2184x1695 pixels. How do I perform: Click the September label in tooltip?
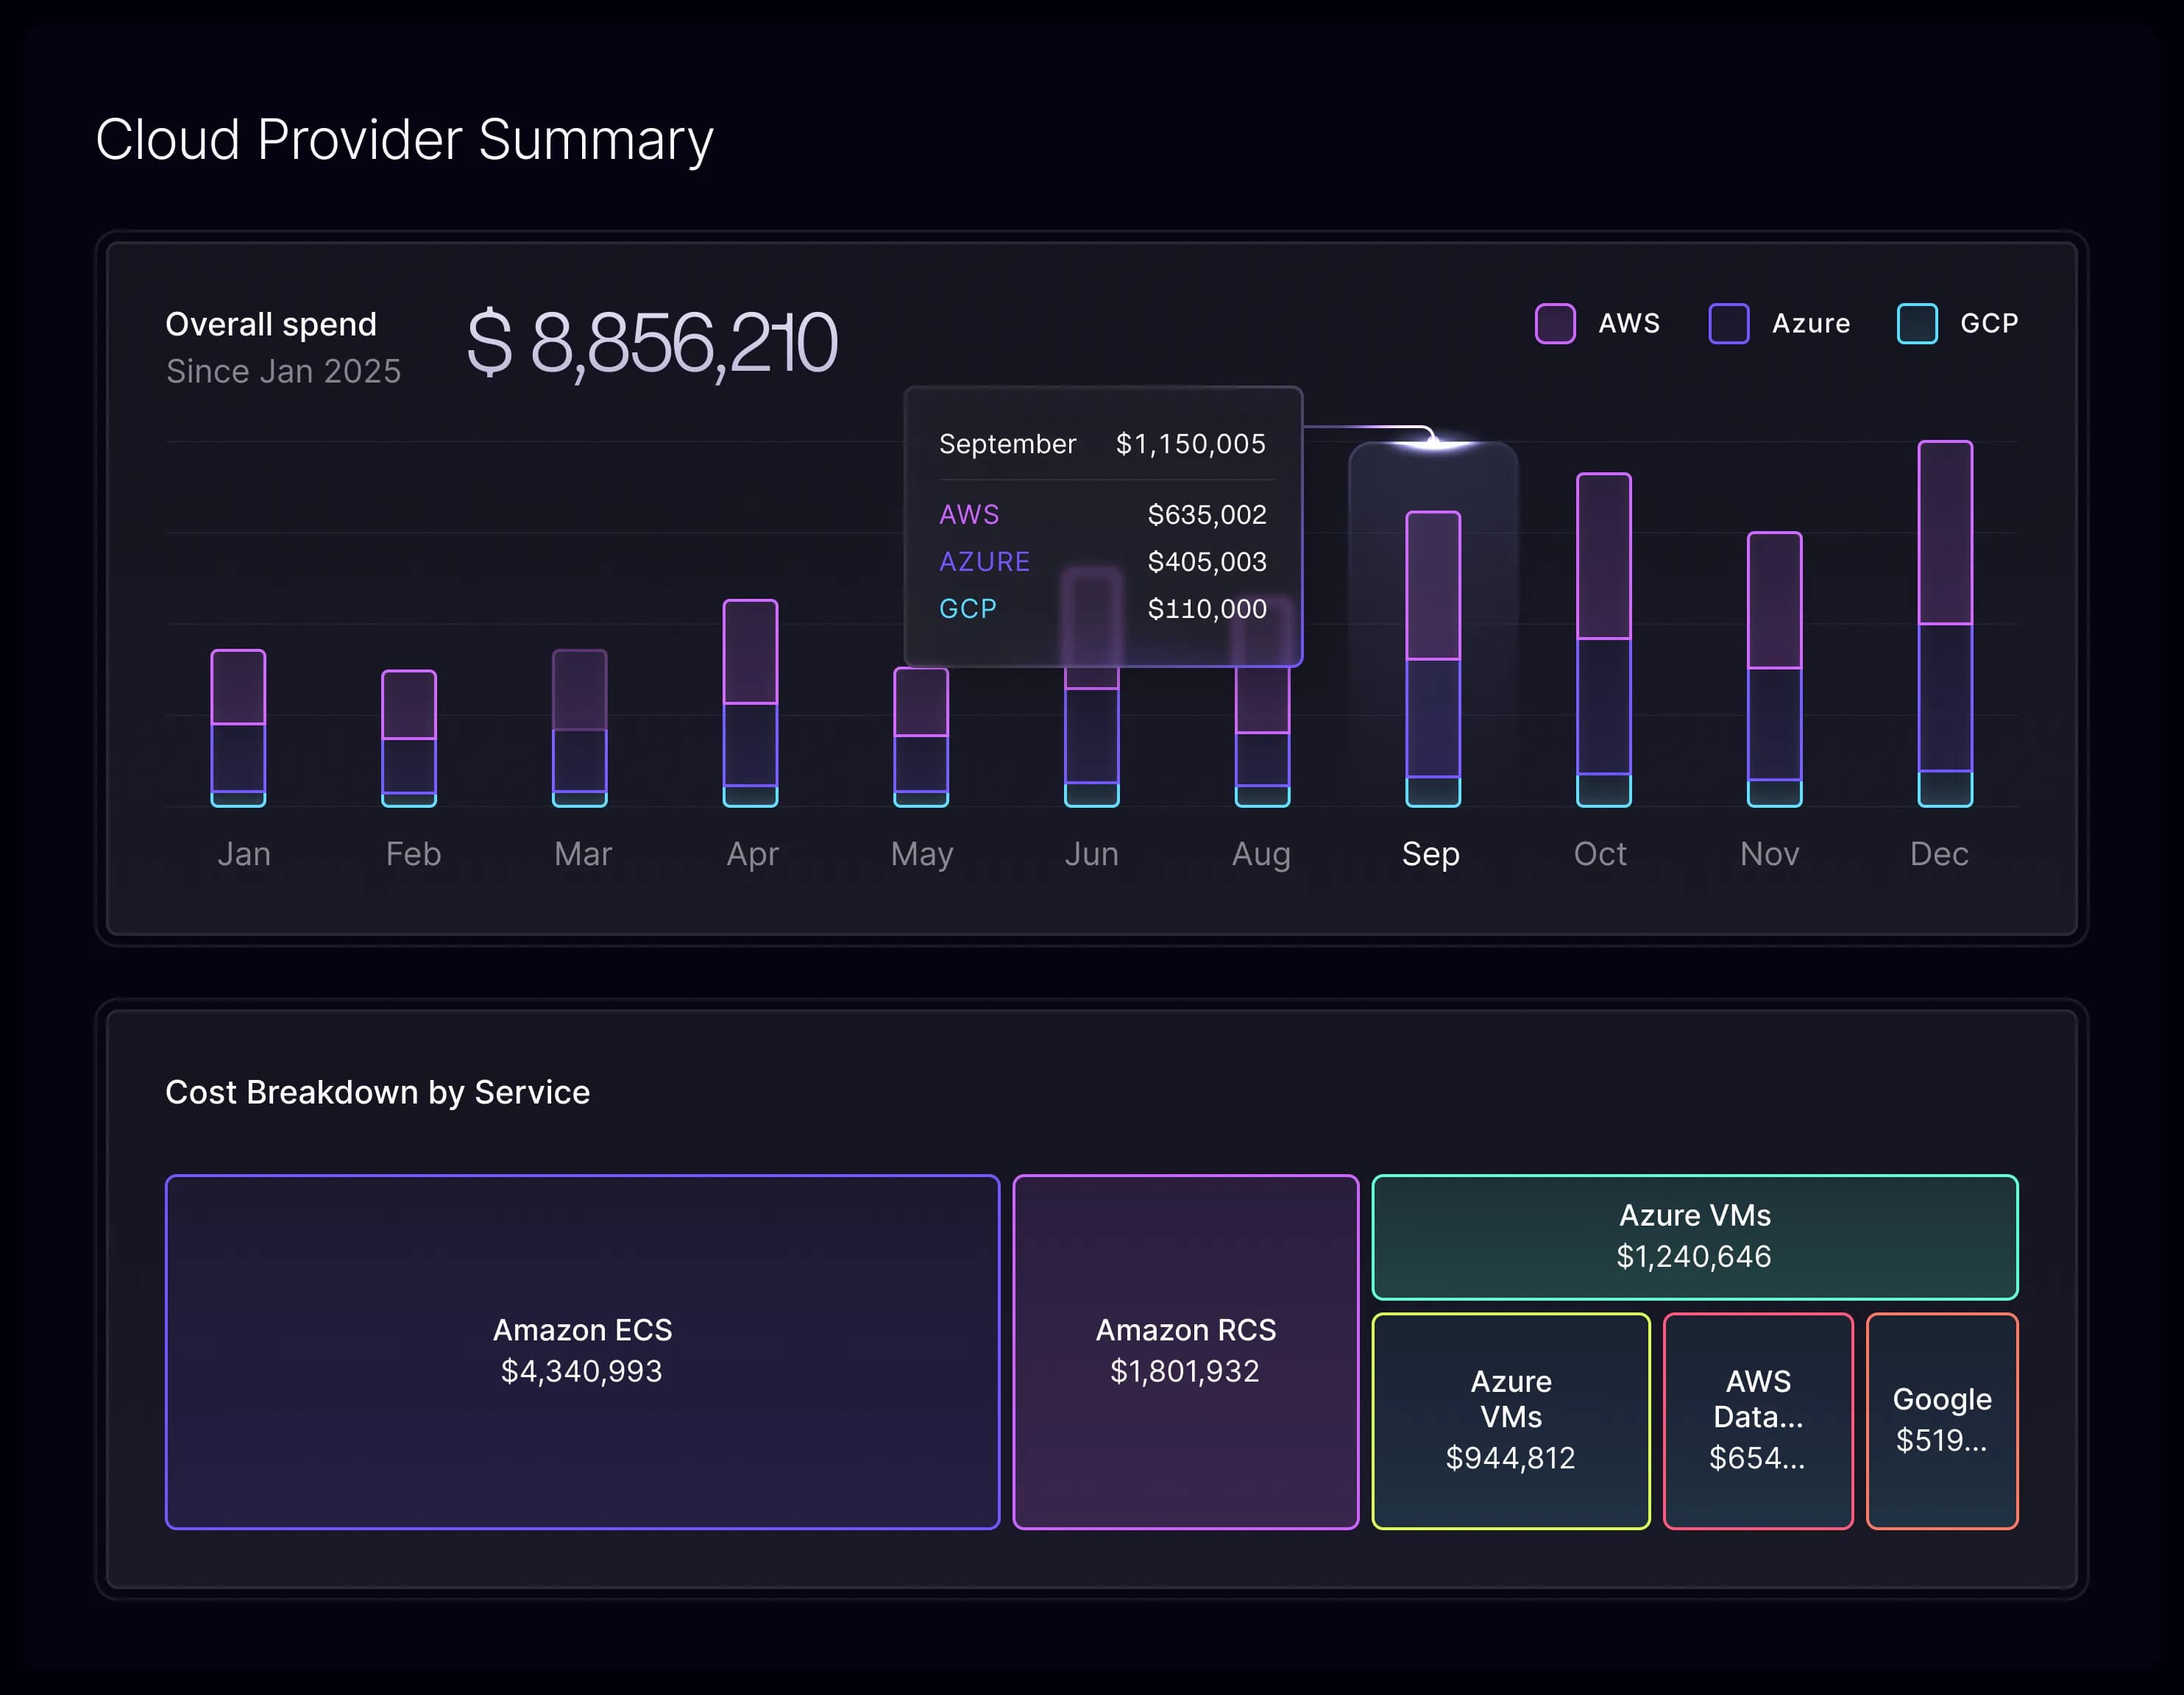pyautogui.click(x=1007, y=444)
